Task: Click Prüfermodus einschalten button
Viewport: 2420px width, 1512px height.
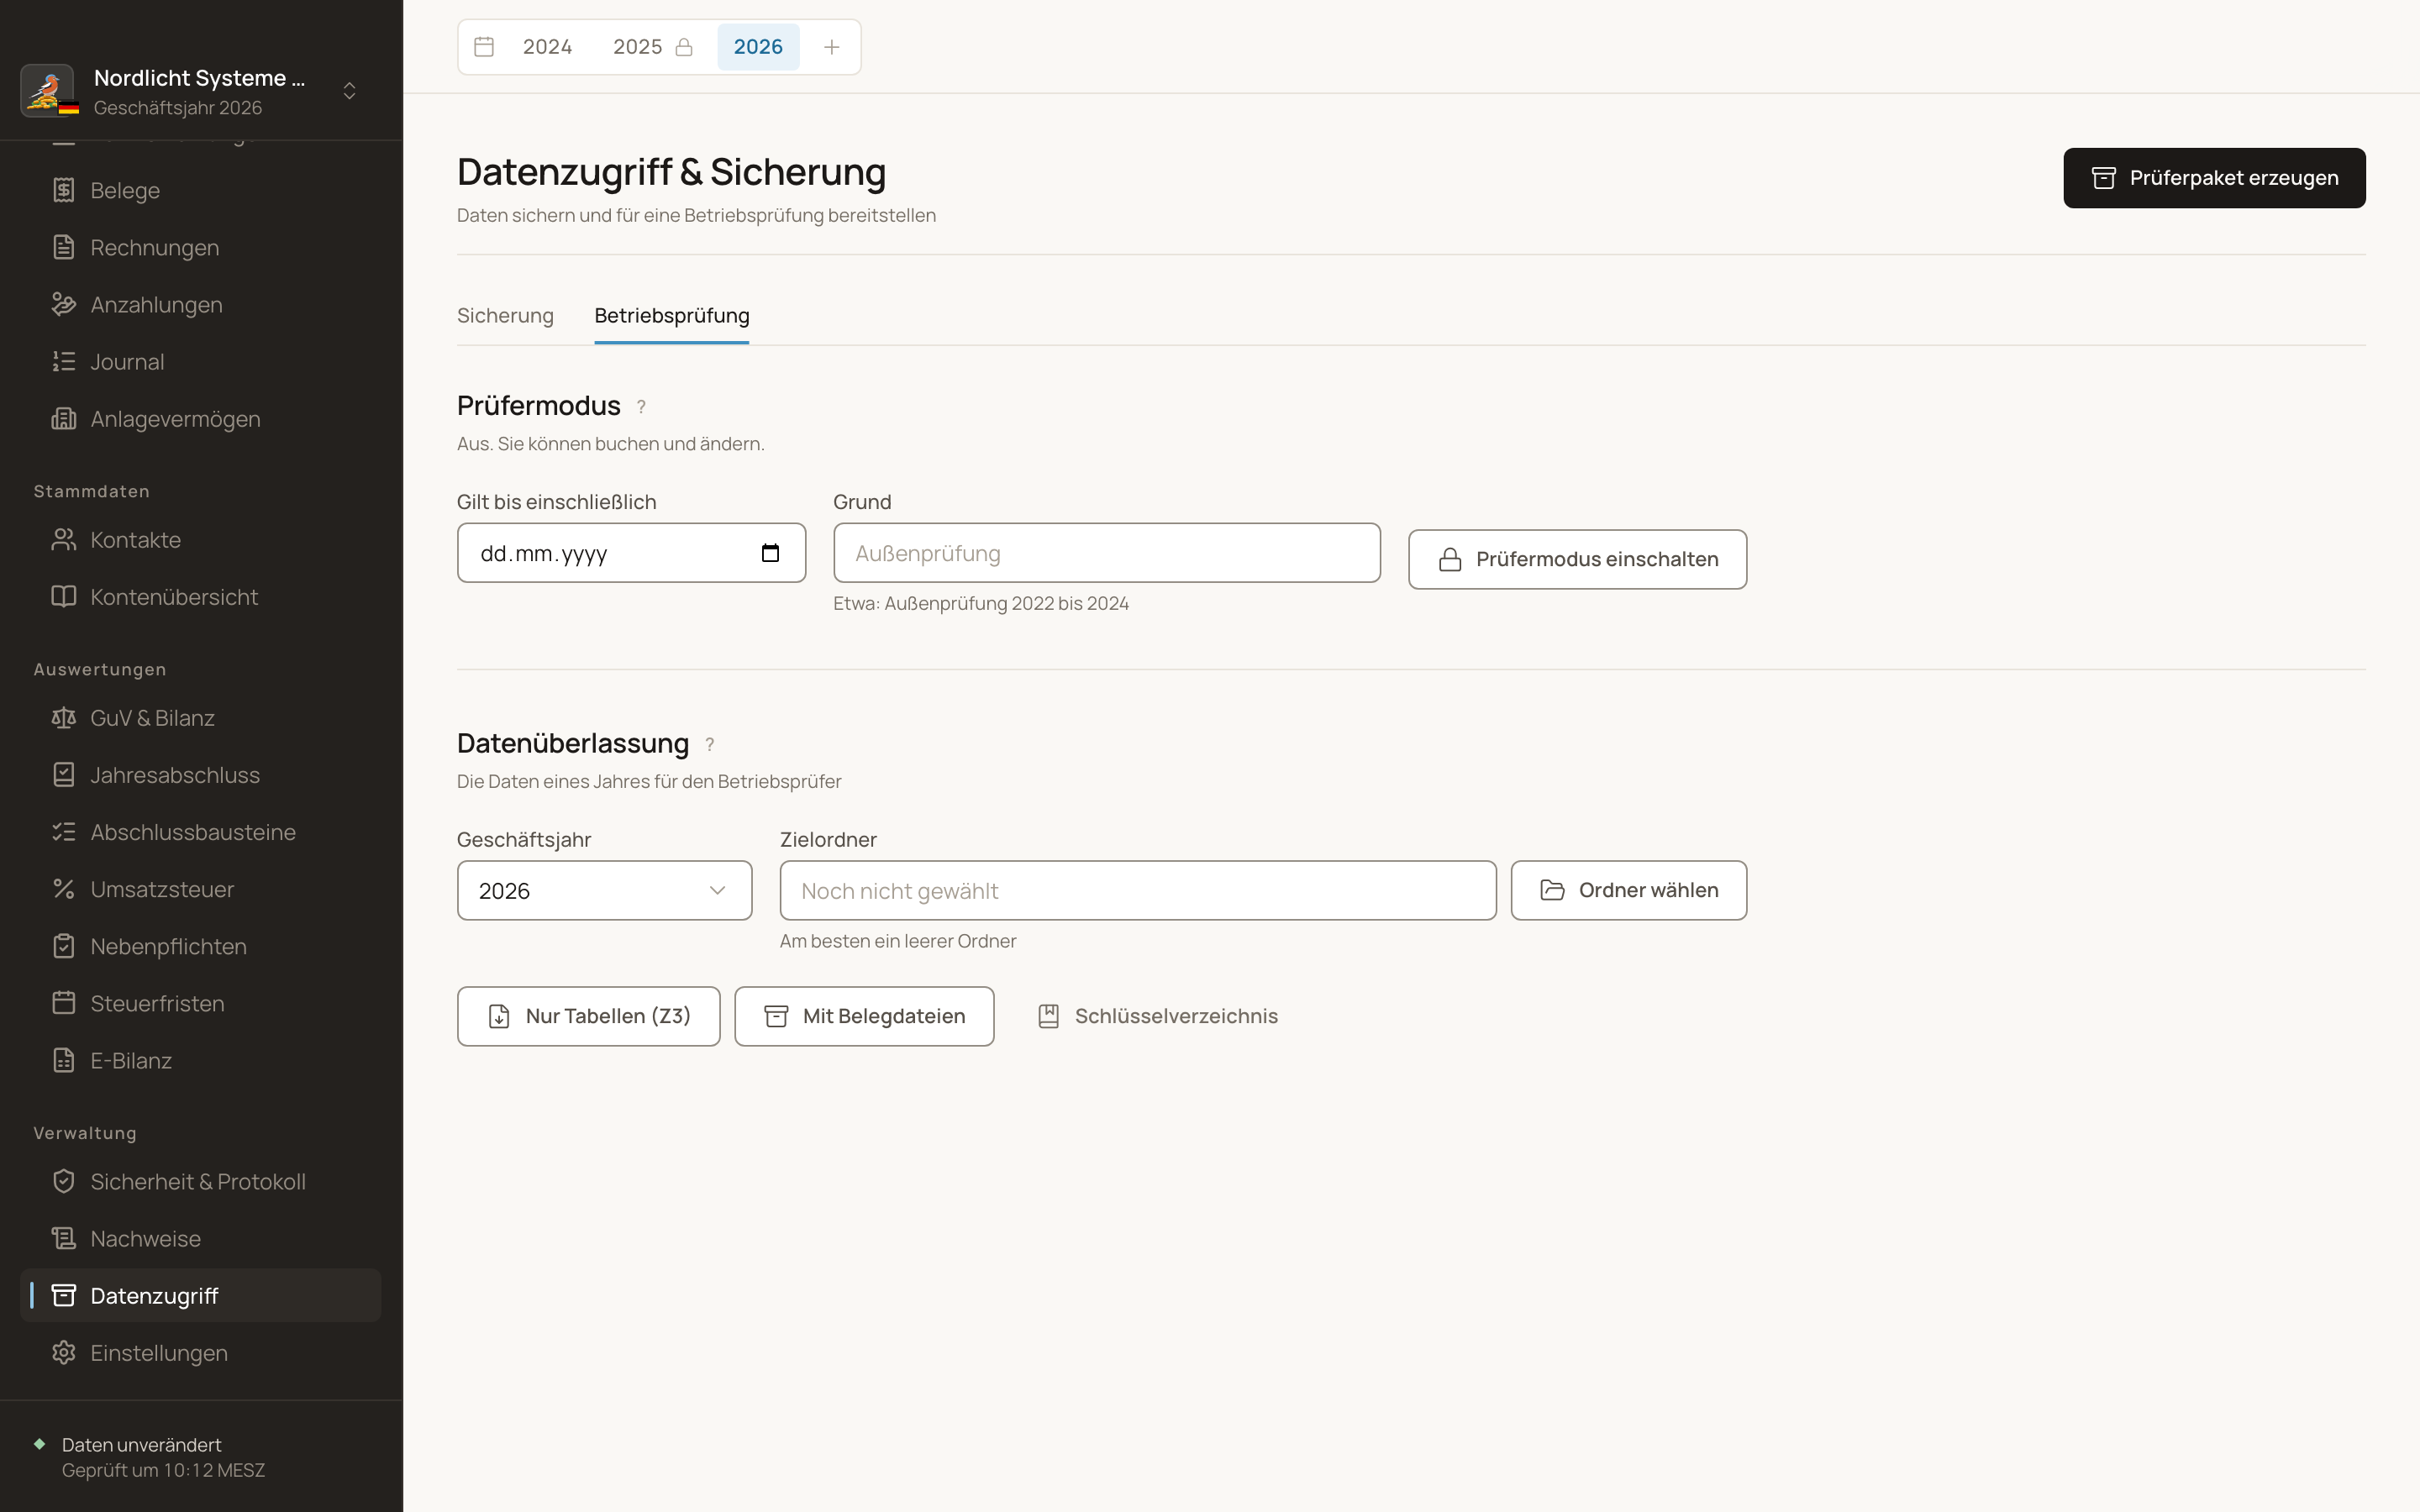Action: pyautogui.click(x=1577, y=559)
